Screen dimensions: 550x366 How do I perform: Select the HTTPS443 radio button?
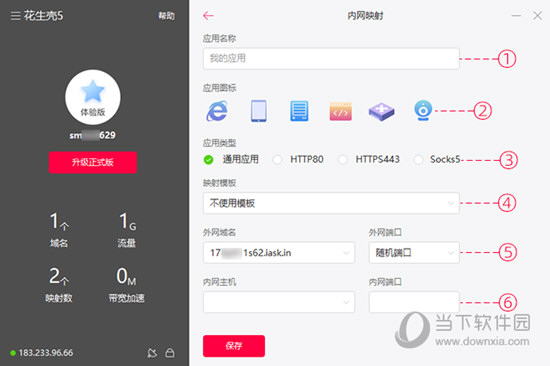[x=342, y=160]
